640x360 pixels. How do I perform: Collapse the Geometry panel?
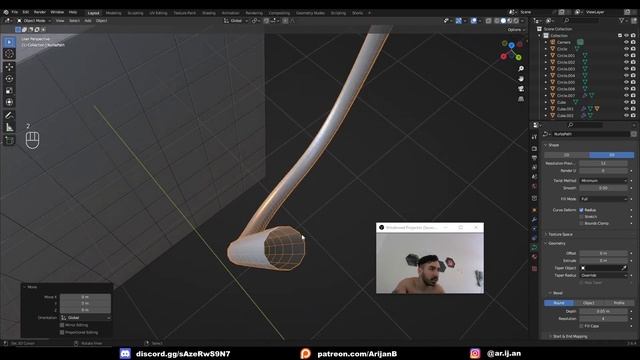click(556, 243)
